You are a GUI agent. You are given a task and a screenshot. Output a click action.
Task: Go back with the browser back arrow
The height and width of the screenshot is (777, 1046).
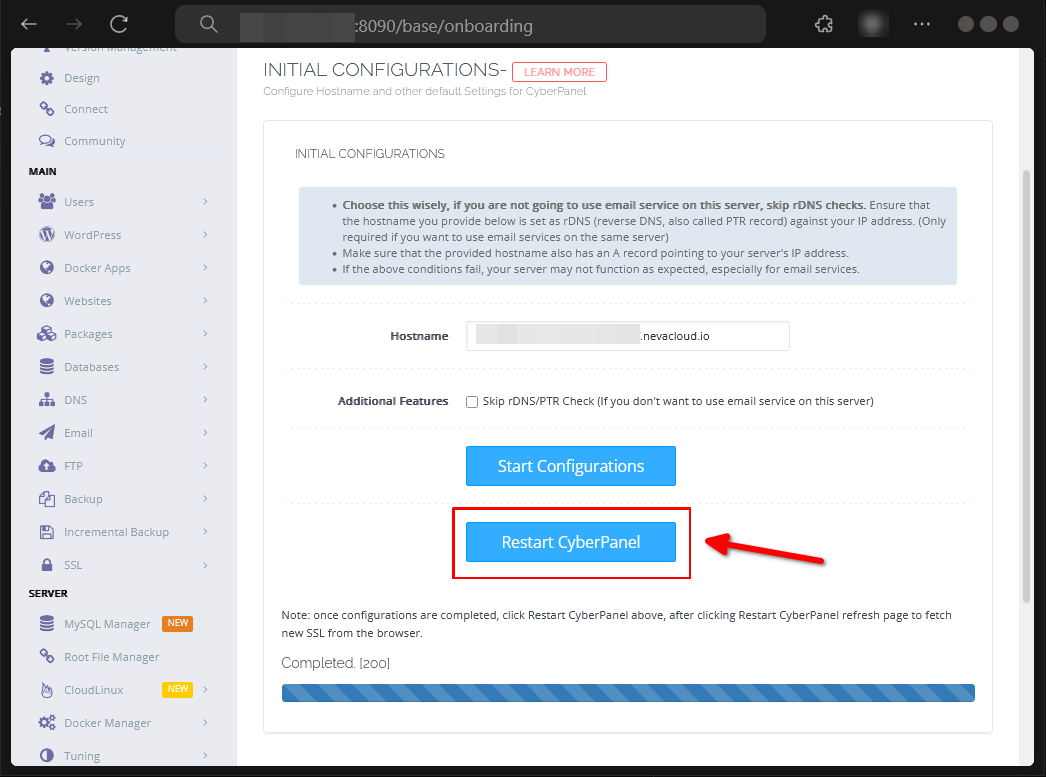(29, 25)
